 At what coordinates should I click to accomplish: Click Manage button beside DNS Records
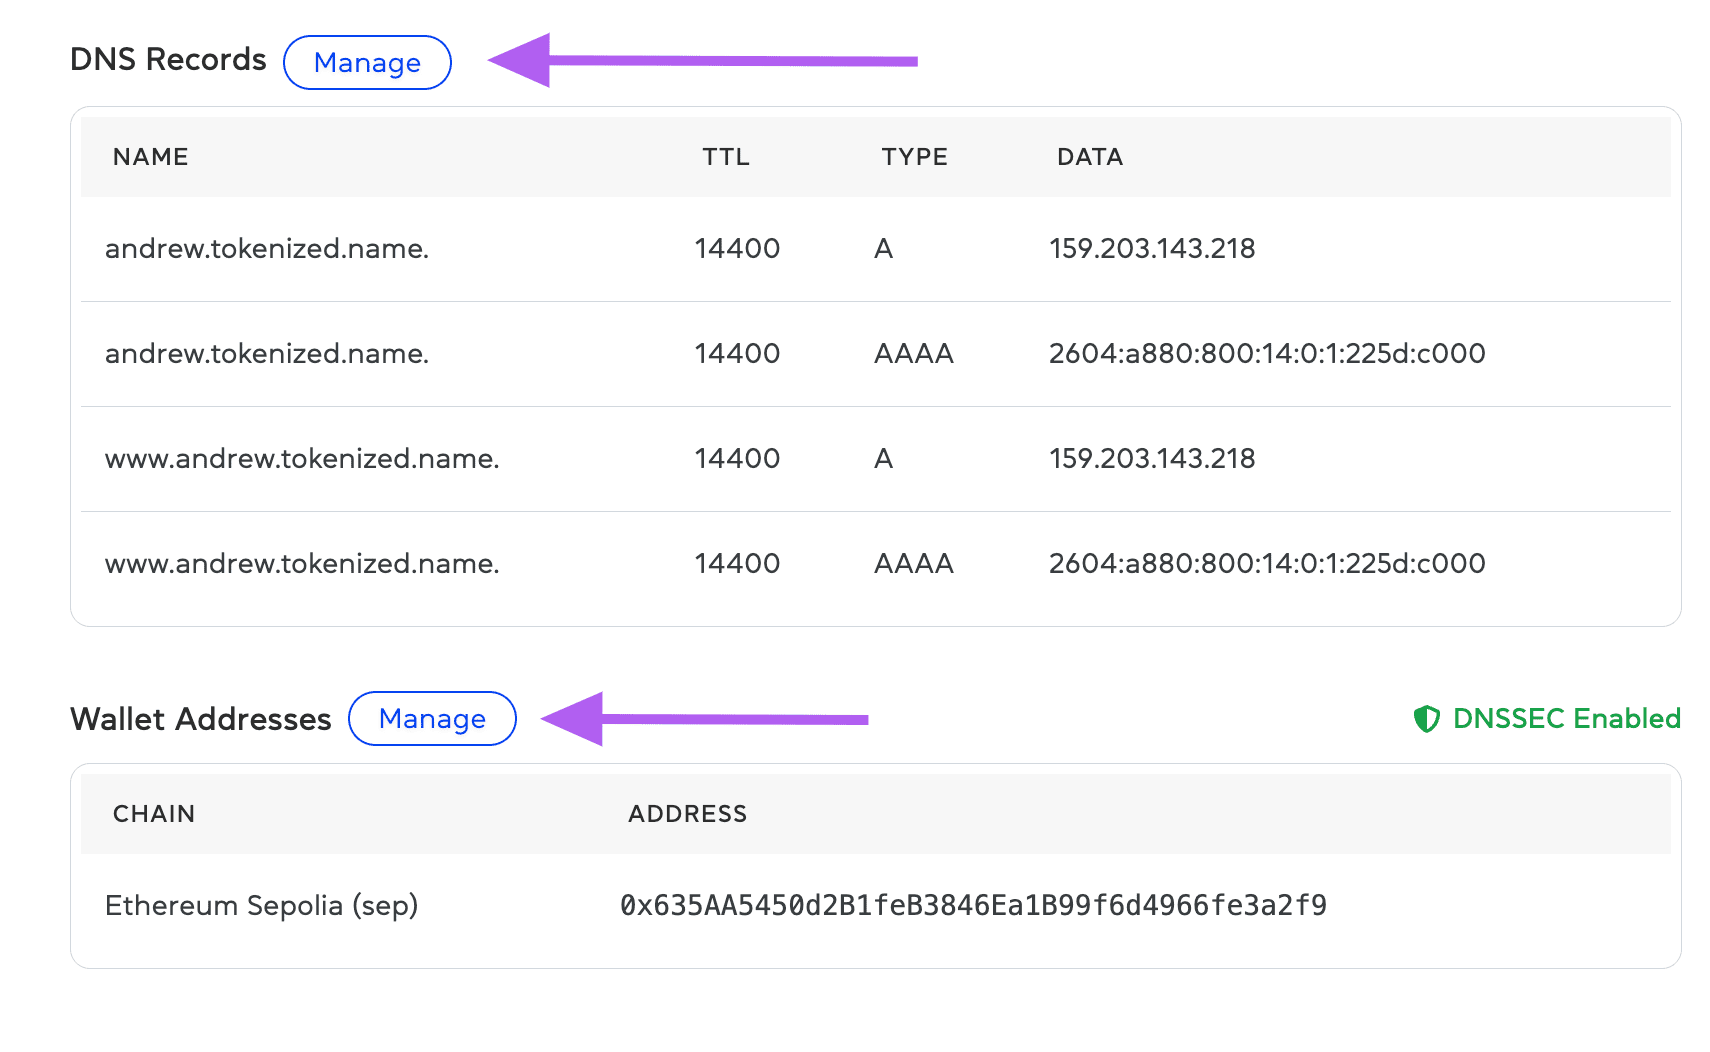(367, 63)
